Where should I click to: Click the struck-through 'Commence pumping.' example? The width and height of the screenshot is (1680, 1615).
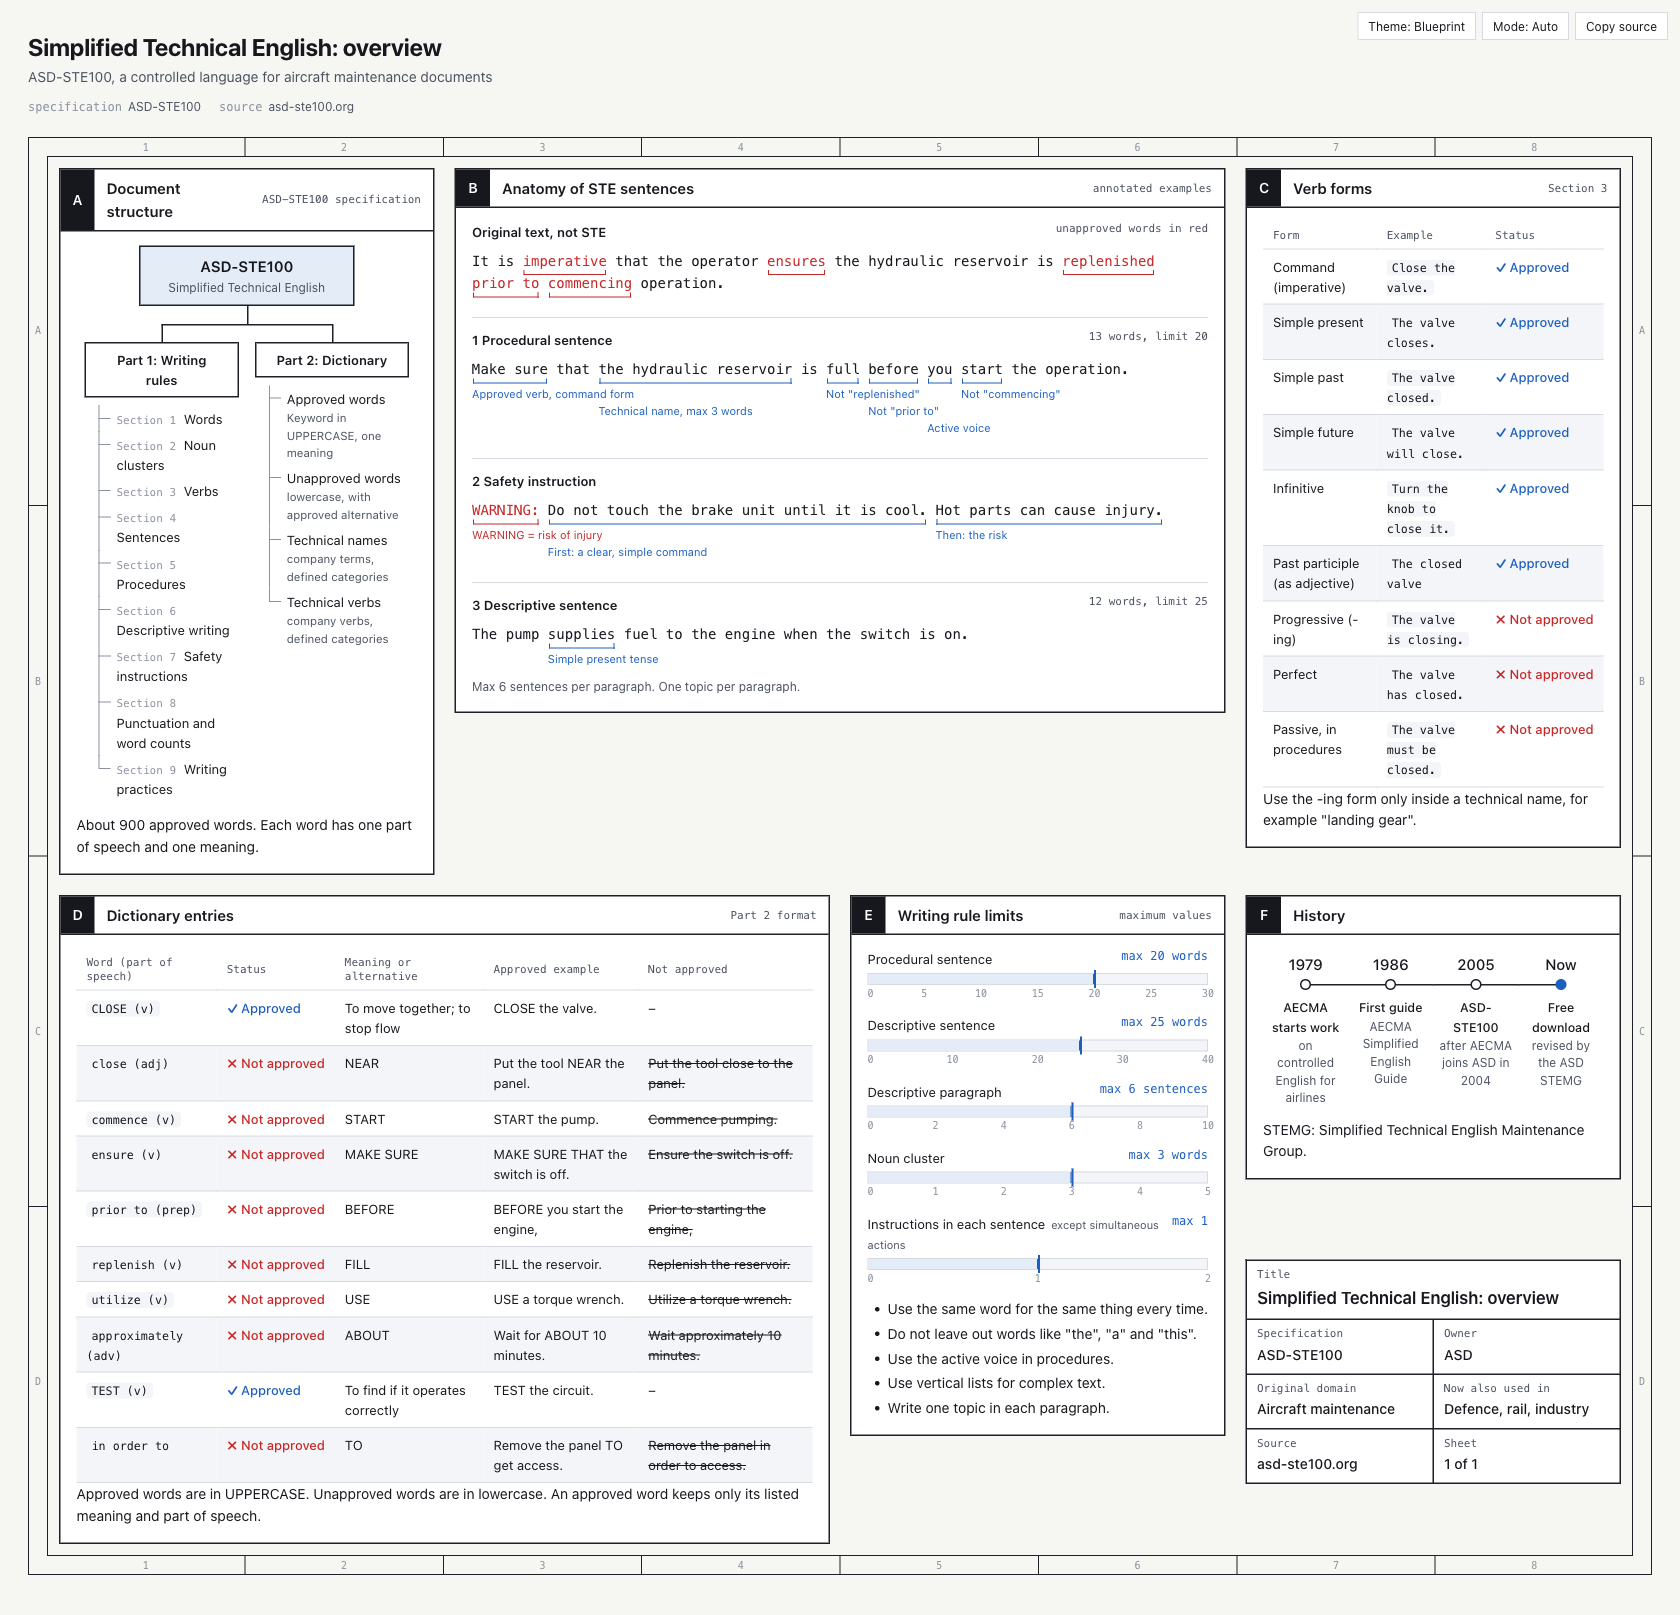coord(712,1120)
